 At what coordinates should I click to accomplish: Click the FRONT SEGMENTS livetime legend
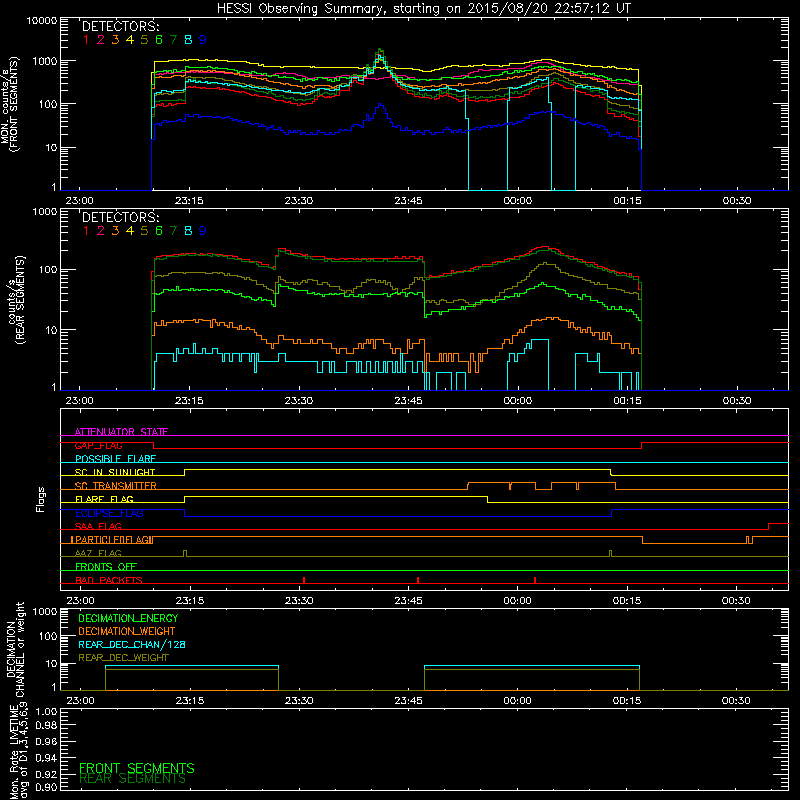137,768
